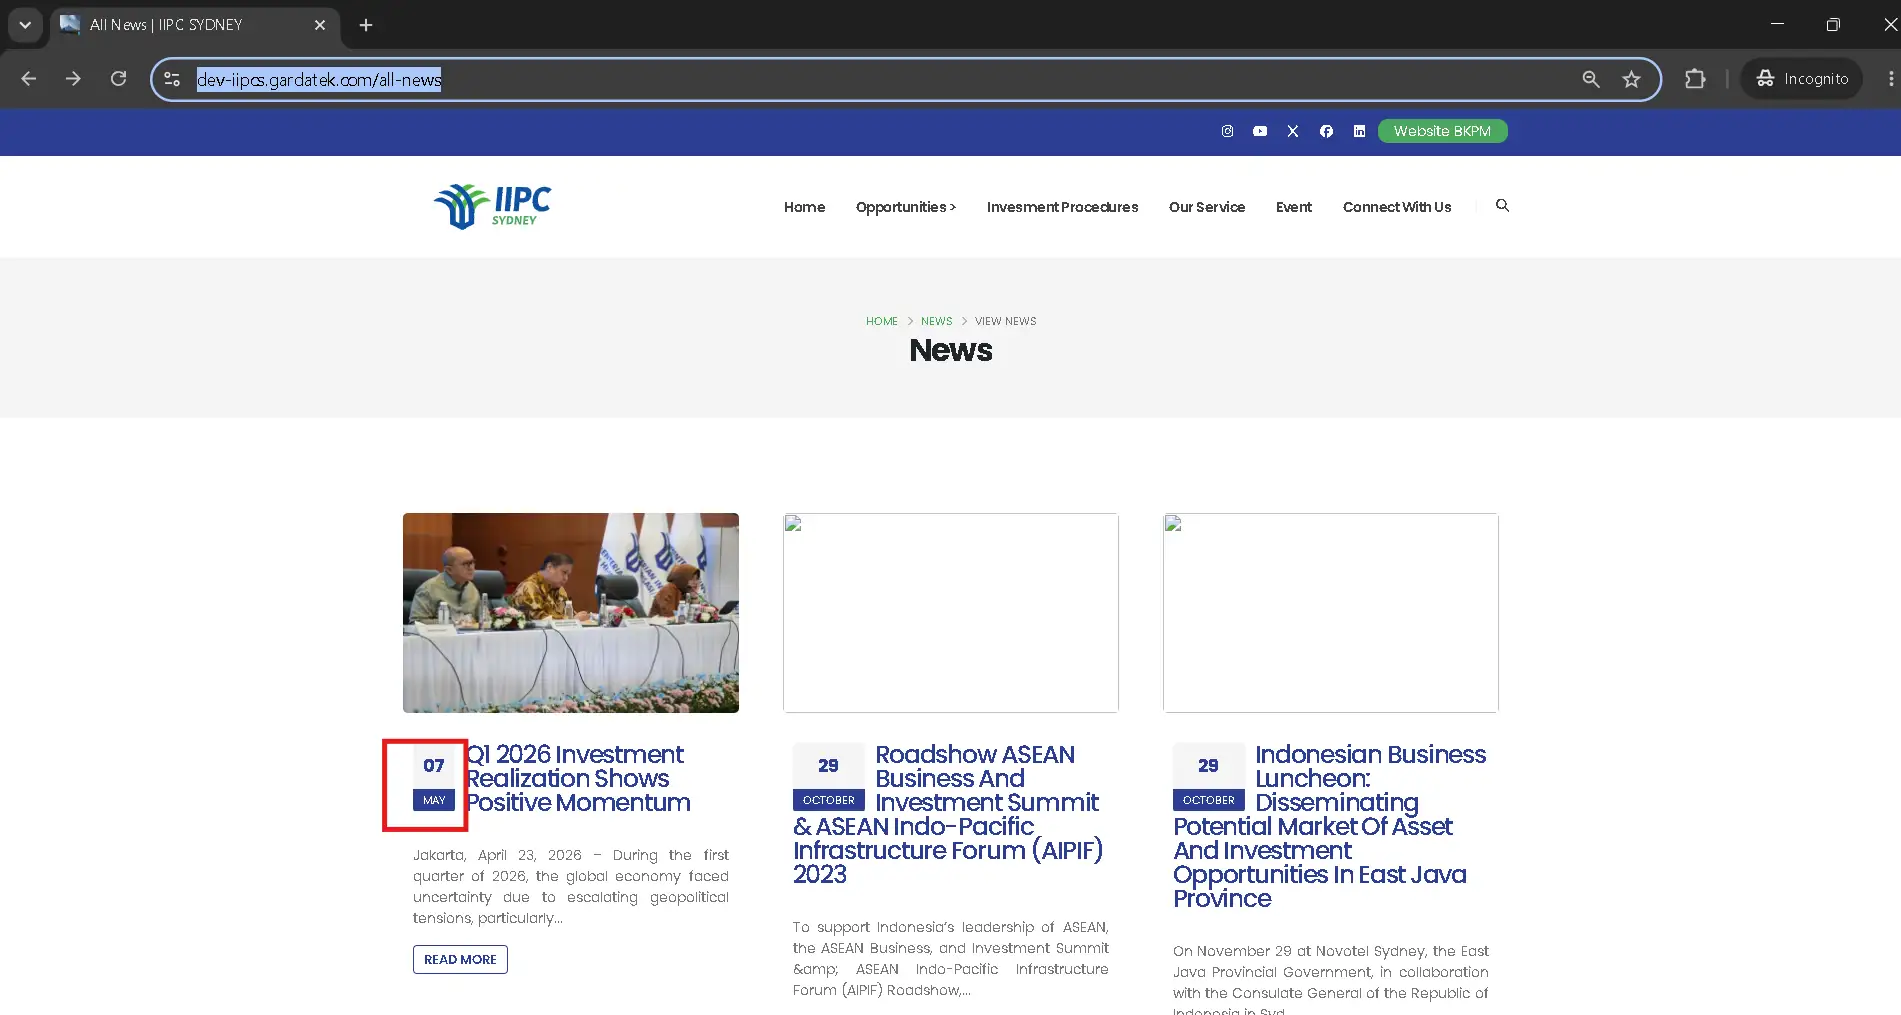Open the Roadshow ASEAN article image placeholder

coord(951,613)
